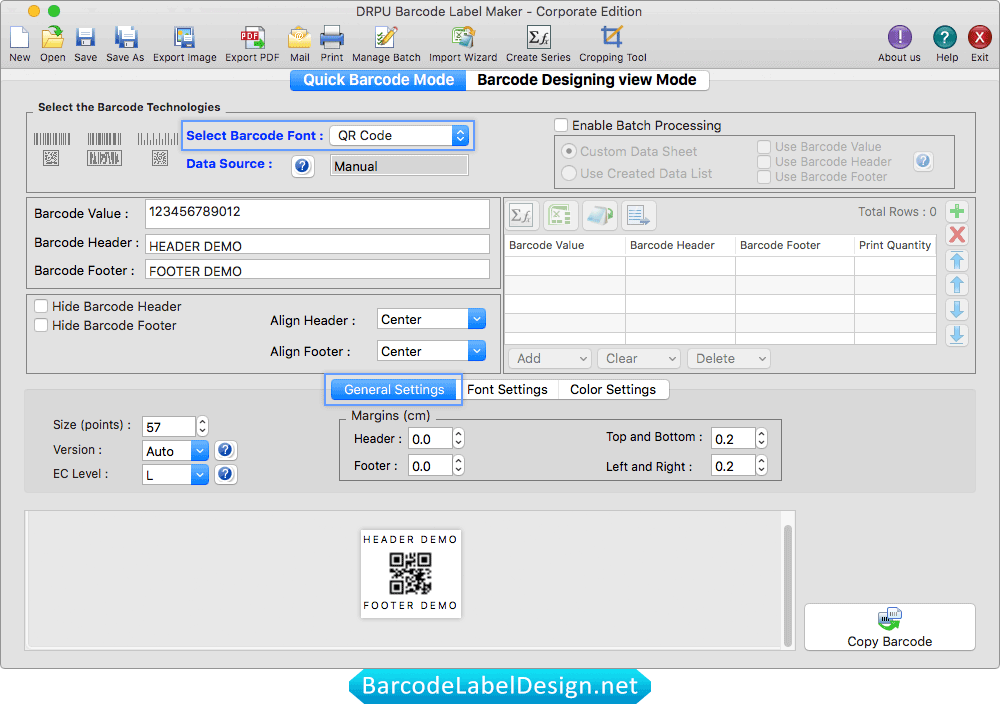Screen dimensions: 1000x704
Task: Open Color Settings tab
Action: click(613, 390)
